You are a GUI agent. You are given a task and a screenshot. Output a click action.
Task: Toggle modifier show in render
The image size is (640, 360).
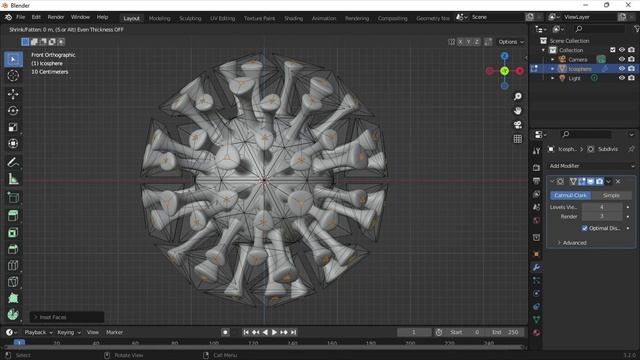(599, 182)
